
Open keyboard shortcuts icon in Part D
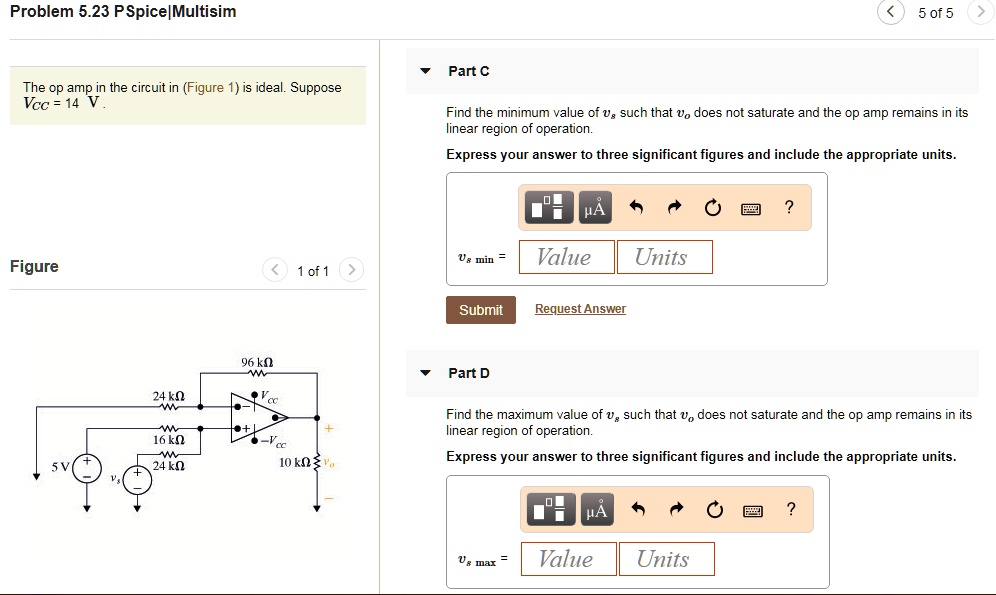pos(754,509)
